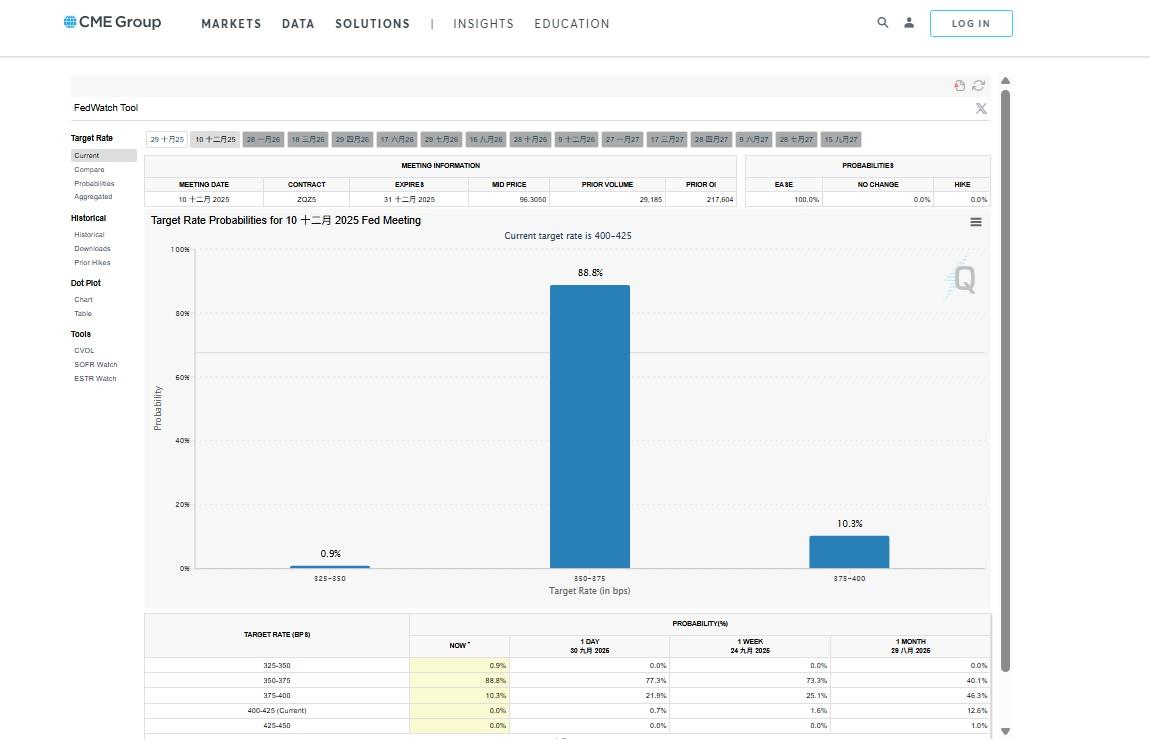Click the refresh icon above FedWatch Tool
Screen dimensions: 1150x740
[978, 86]
